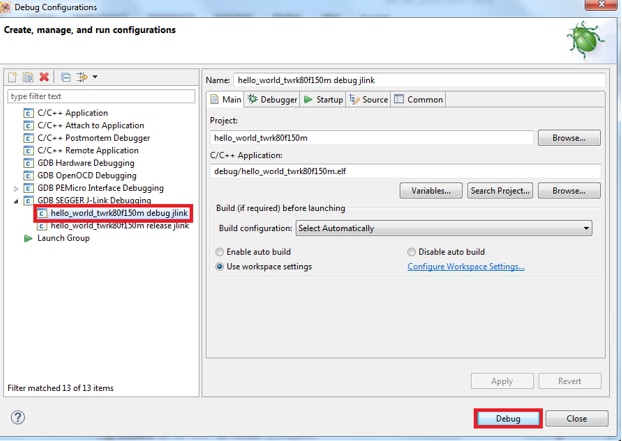Select the GDB OpenOCD Debugging configuration type
The width and height of the screenshot is (622, 441).
tap(85, 176)
